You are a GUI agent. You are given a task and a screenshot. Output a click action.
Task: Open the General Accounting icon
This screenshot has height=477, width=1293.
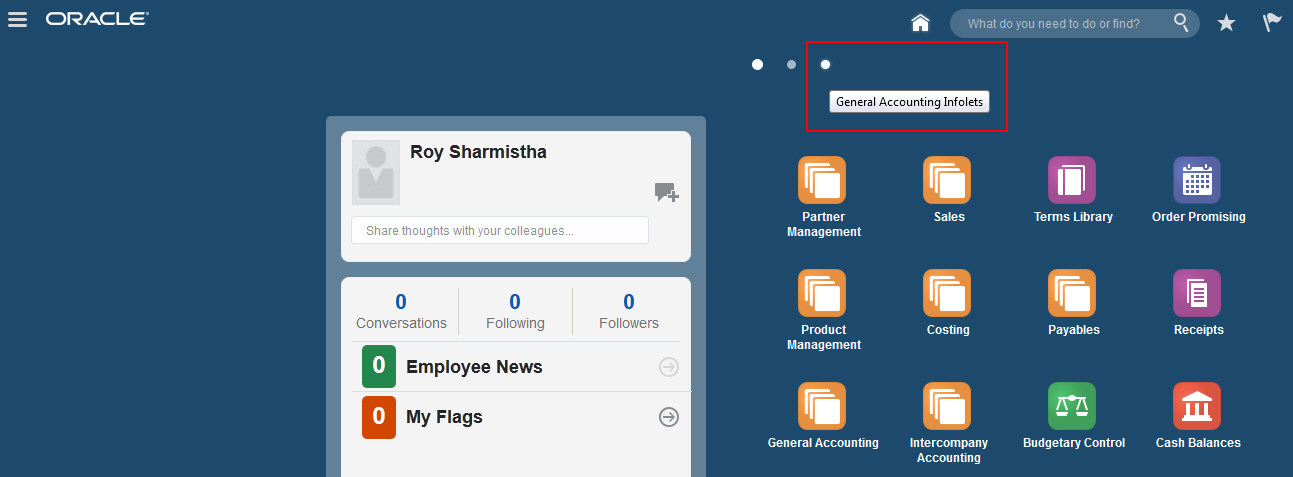pos(821,407)
